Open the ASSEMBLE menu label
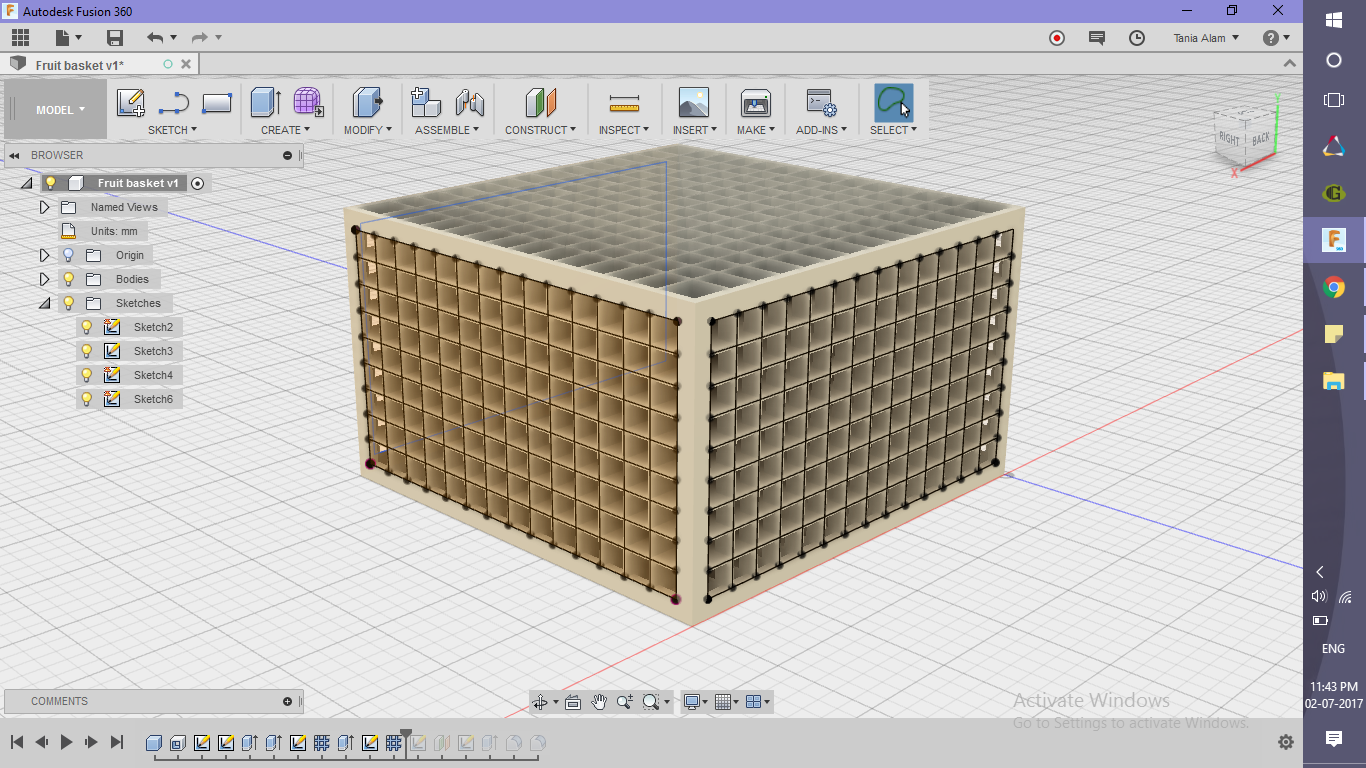This screenshot has height=768, width=1366. pyautogui.click(x=447, y=130)
